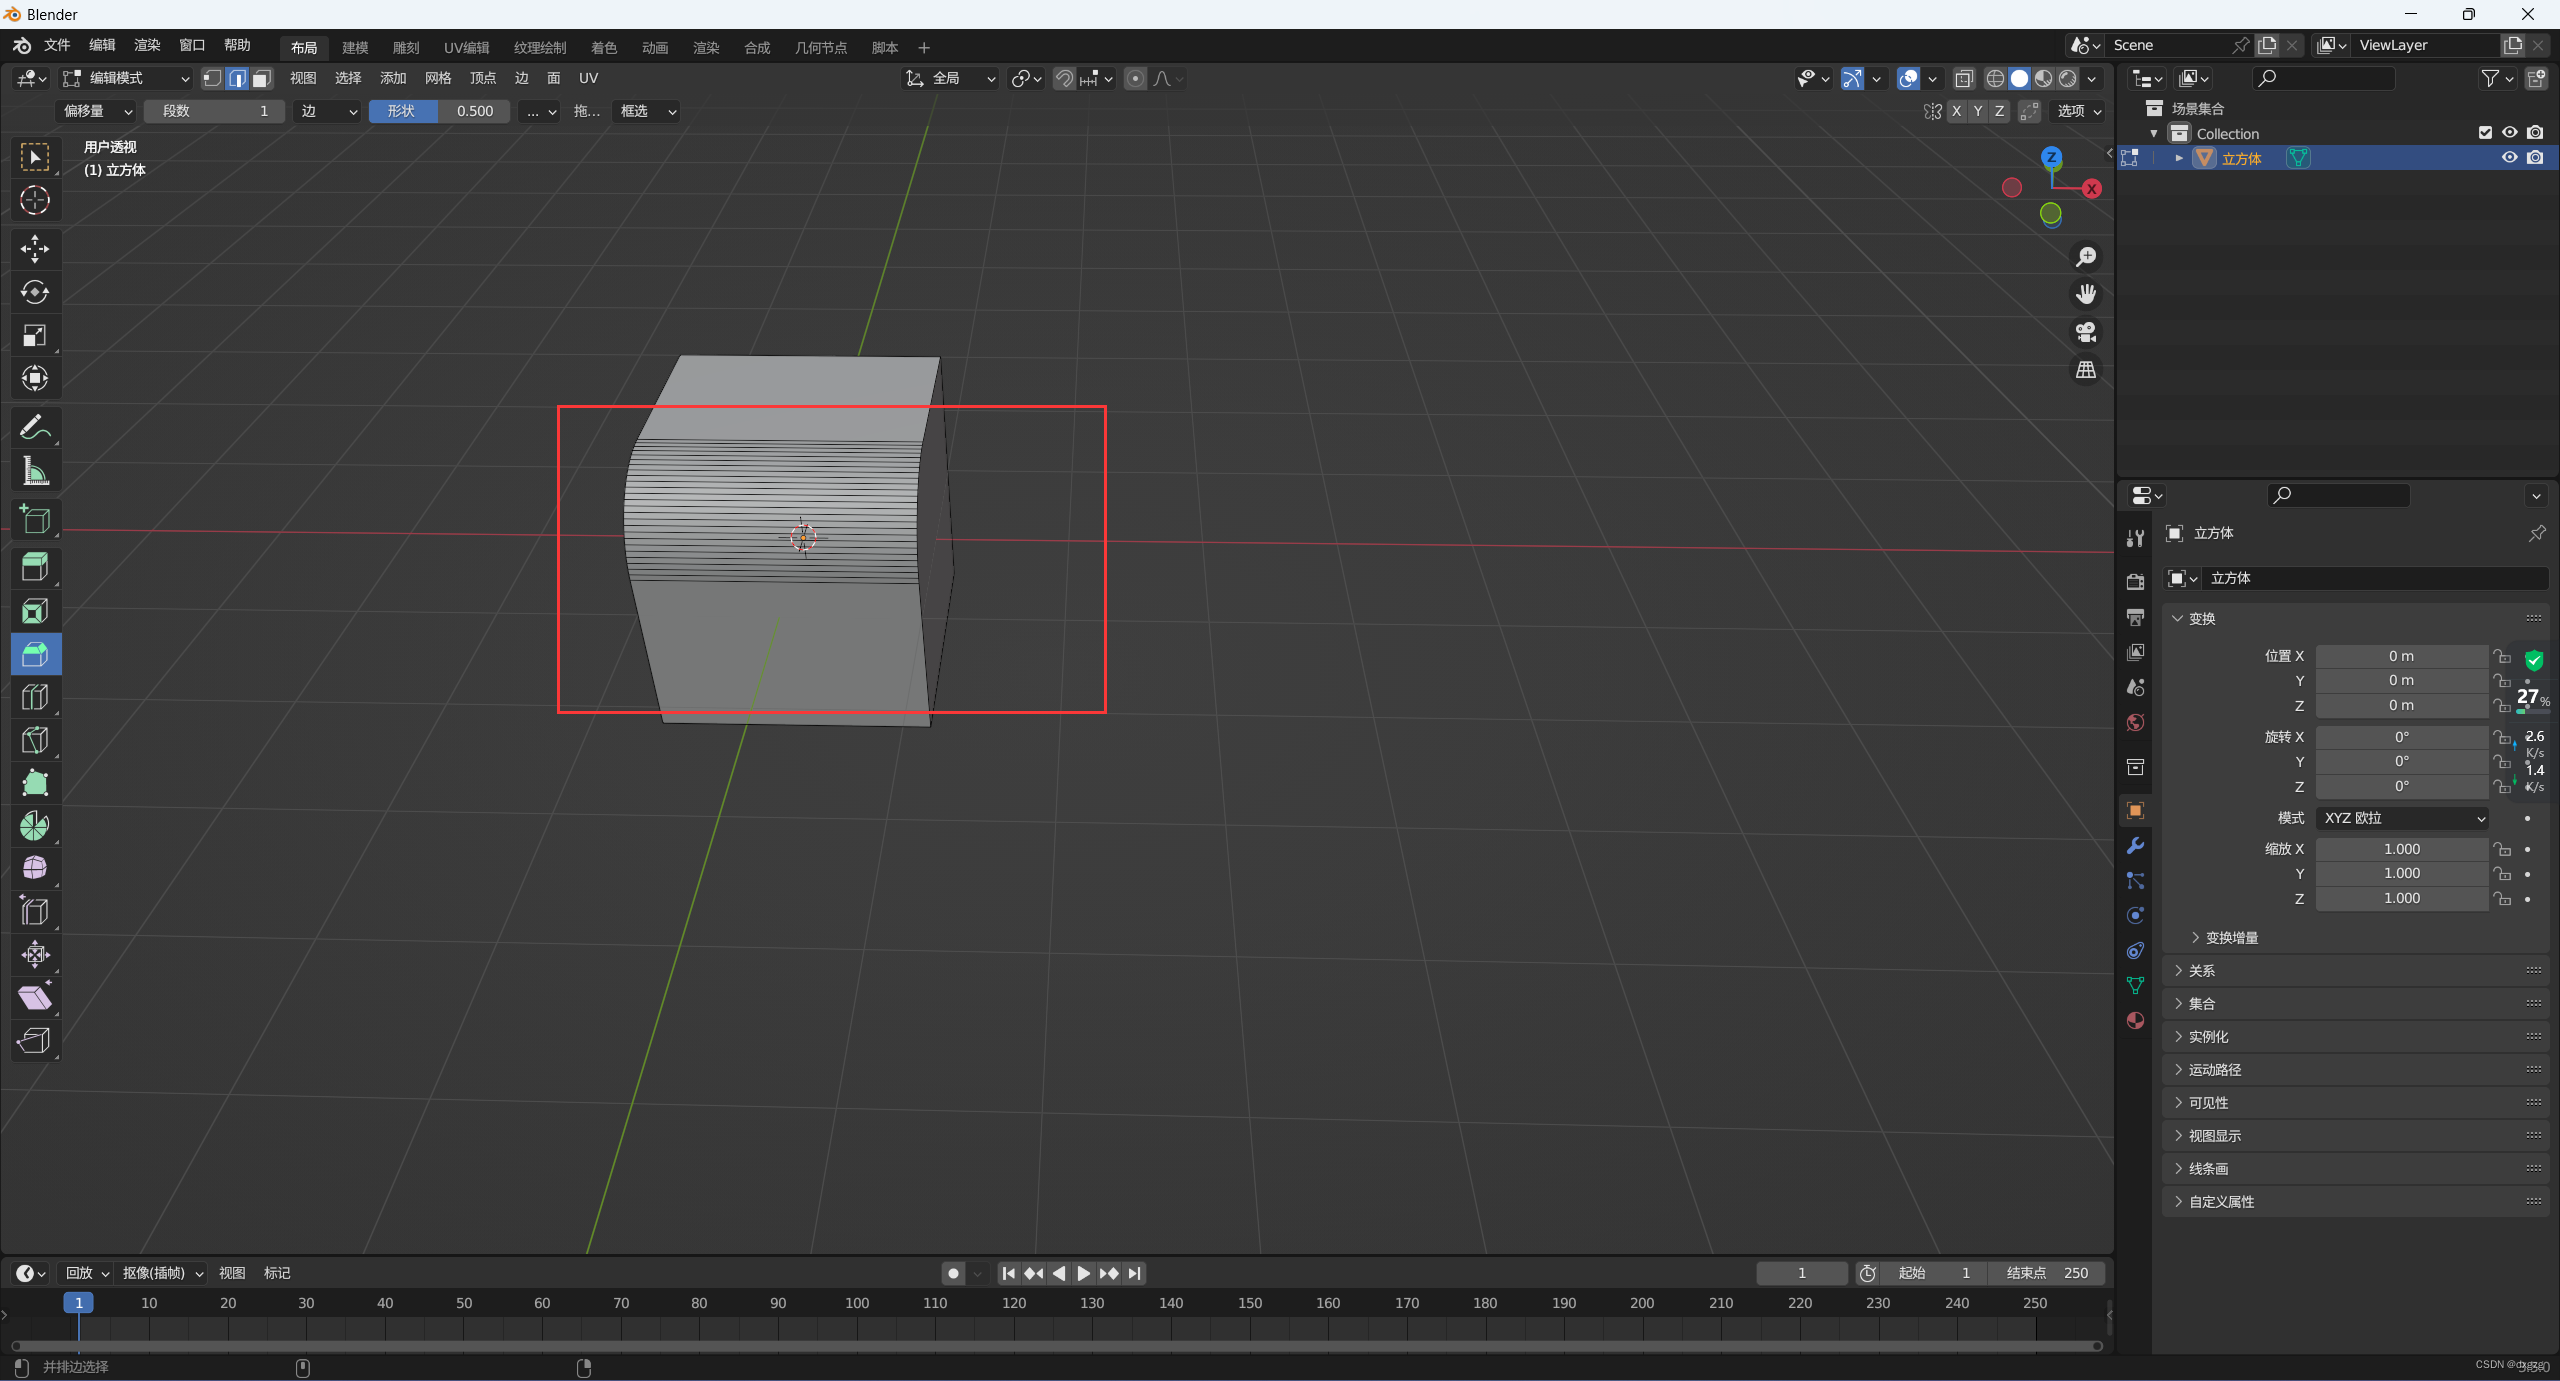
Task: Open the 选项 options dropdown
Action: coord(2079,111)
